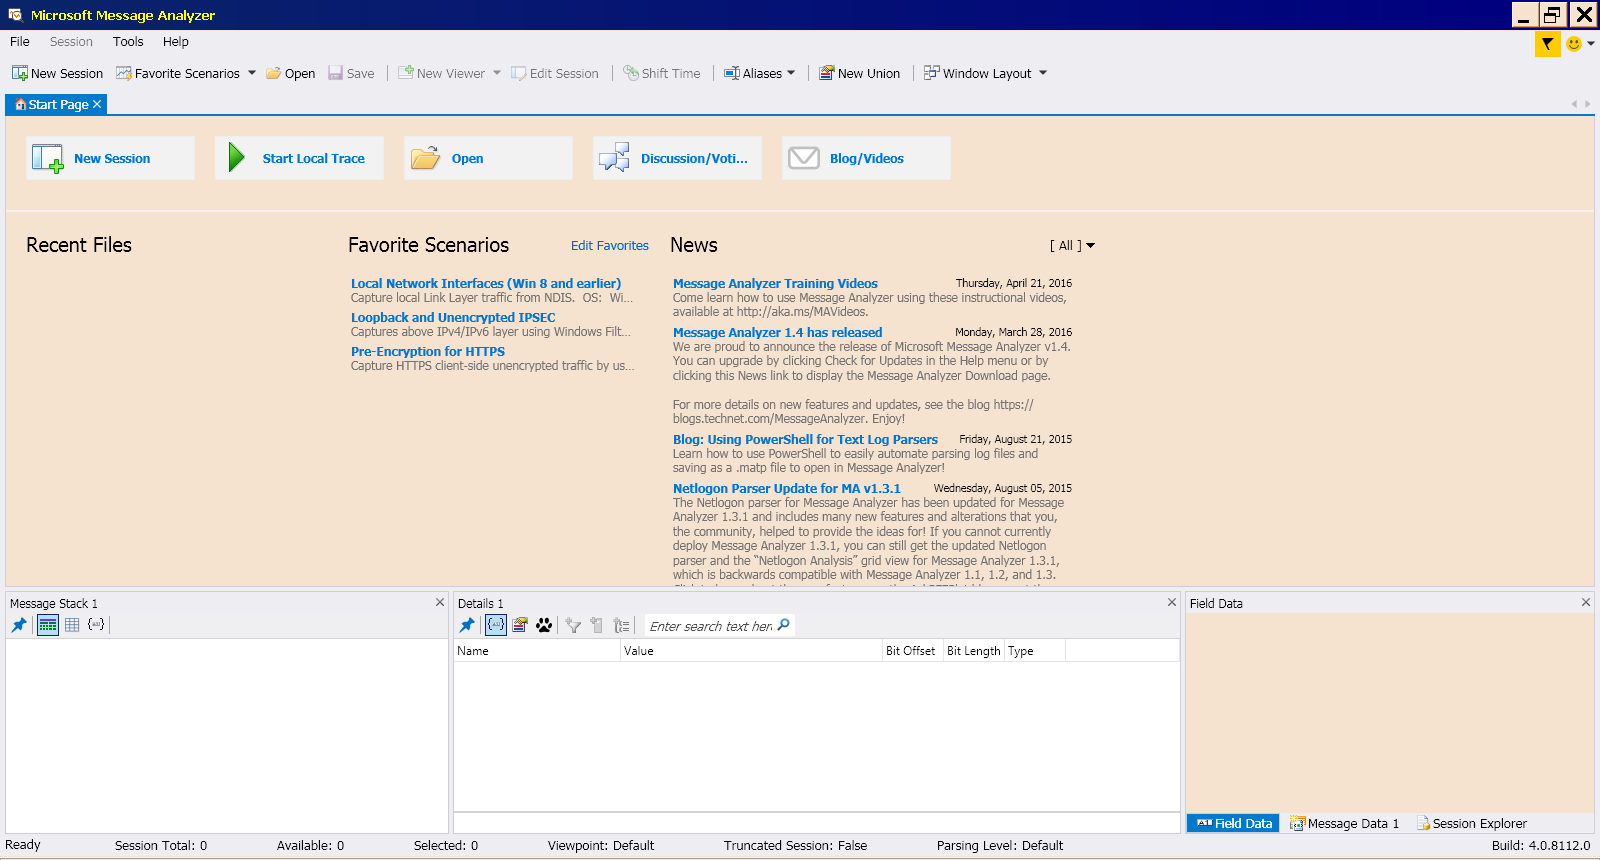
Task: Click the Open tile on Start Page
Action: (488, 158)
